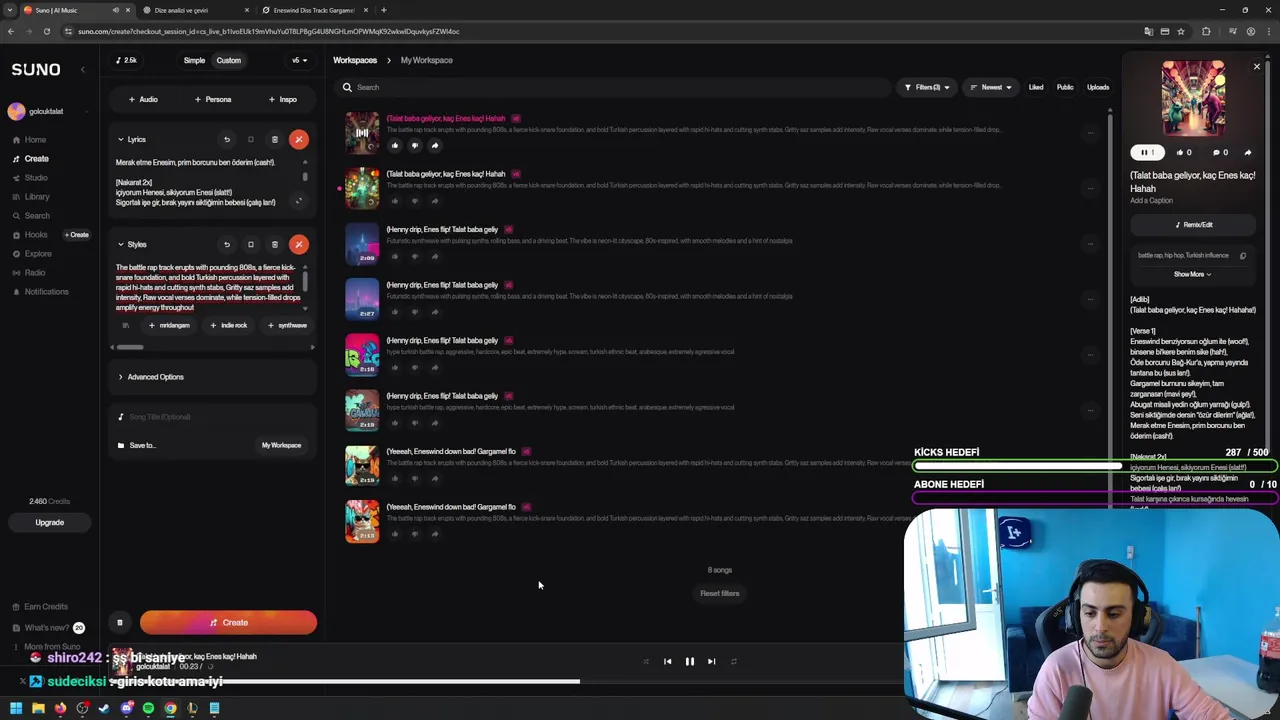Share song from details panel

(1248, 153)
